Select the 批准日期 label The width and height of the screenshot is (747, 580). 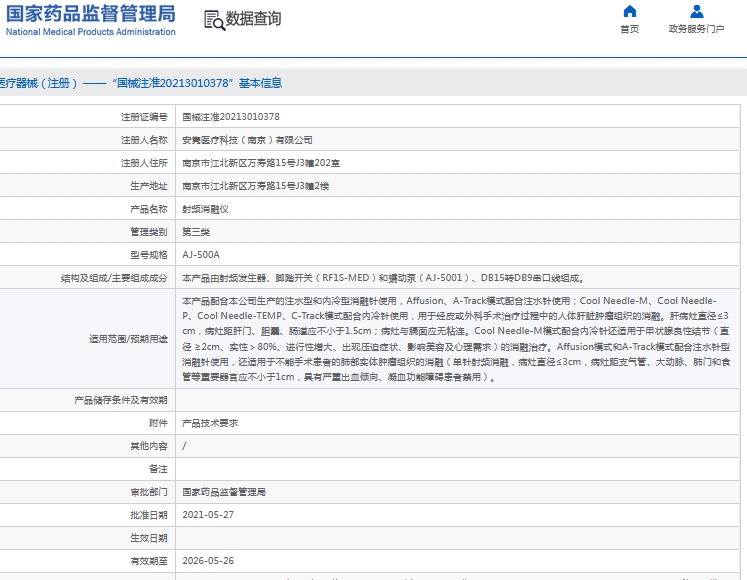tap(149, 515)
